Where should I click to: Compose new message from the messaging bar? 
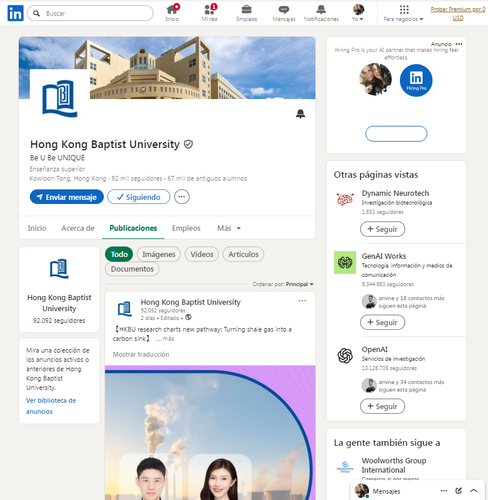pyautogui.click(x=459, y=490)
